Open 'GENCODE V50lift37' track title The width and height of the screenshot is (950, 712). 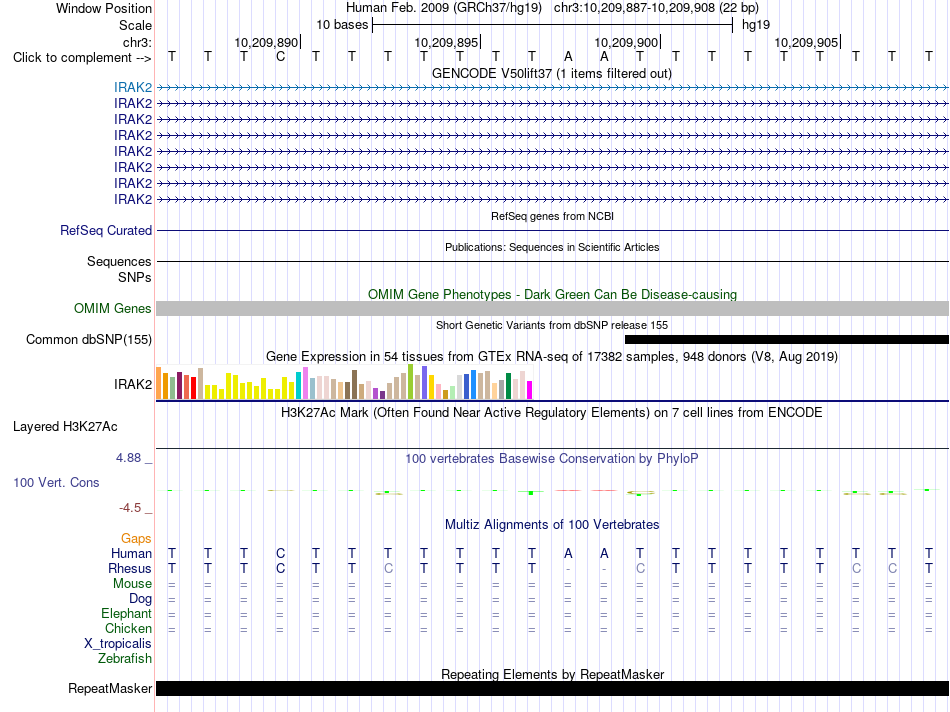coord(552,73)
